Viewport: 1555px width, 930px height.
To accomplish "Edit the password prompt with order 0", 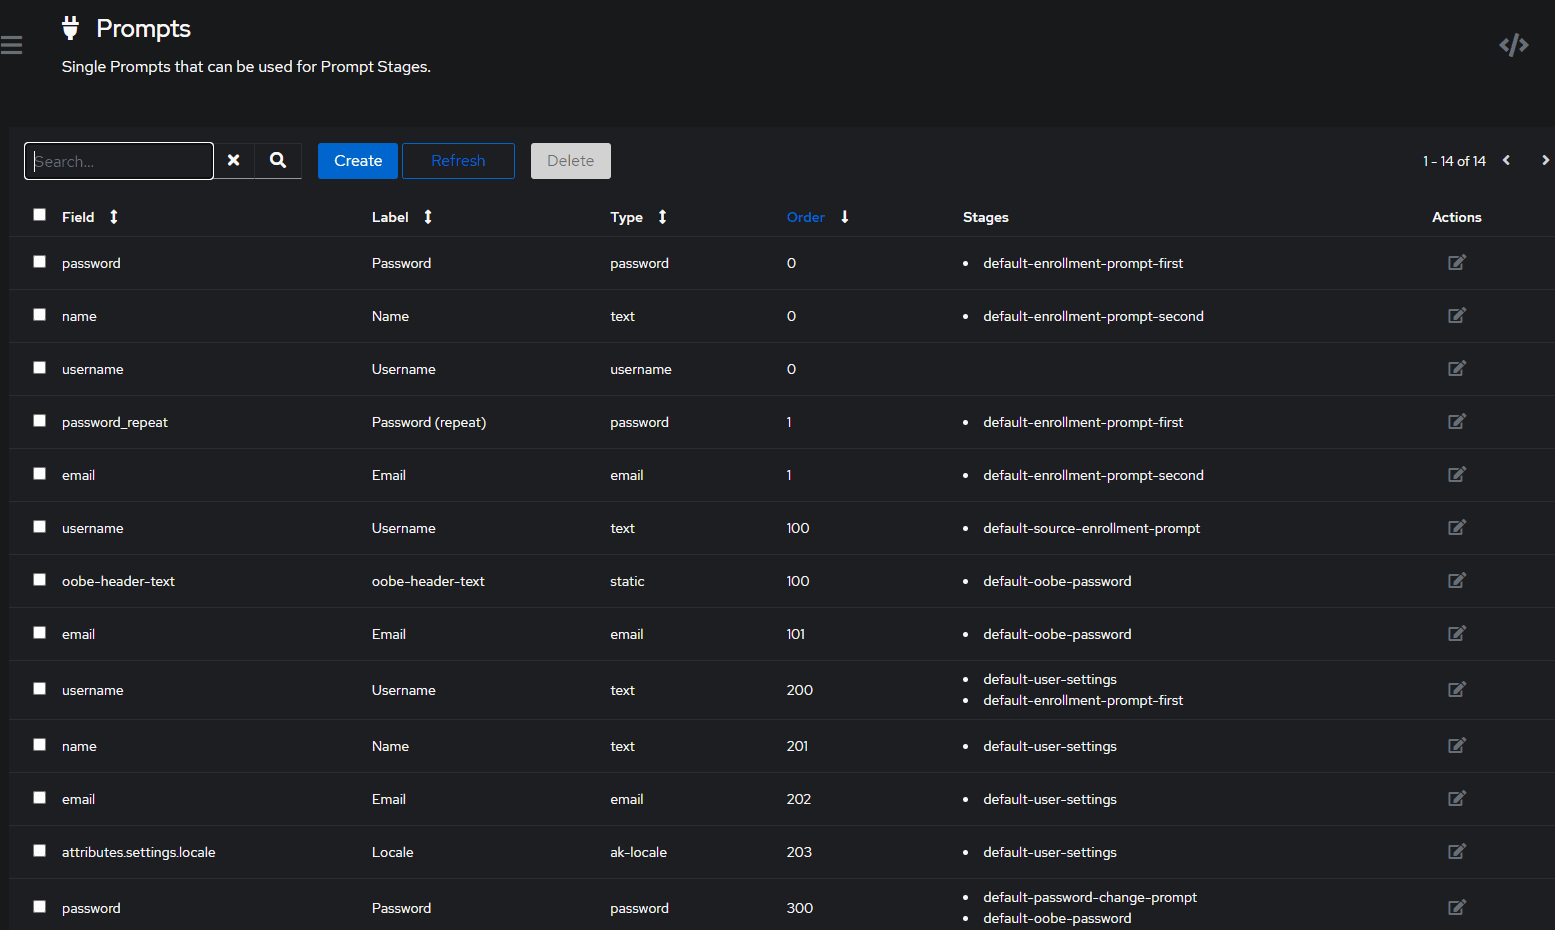I will point(1456,262).
